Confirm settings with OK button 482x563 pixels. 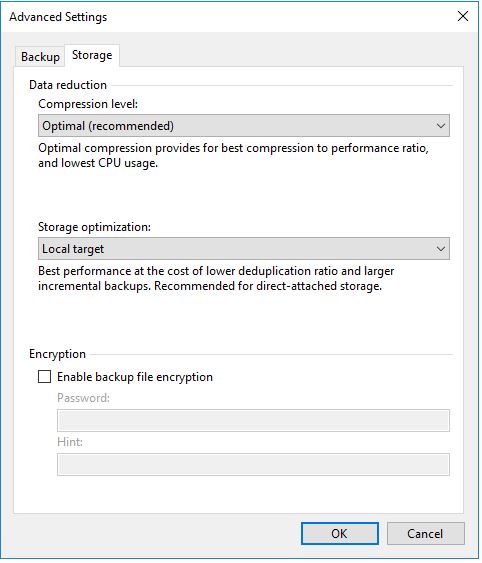pyautogui.click(x=339, y=534)
